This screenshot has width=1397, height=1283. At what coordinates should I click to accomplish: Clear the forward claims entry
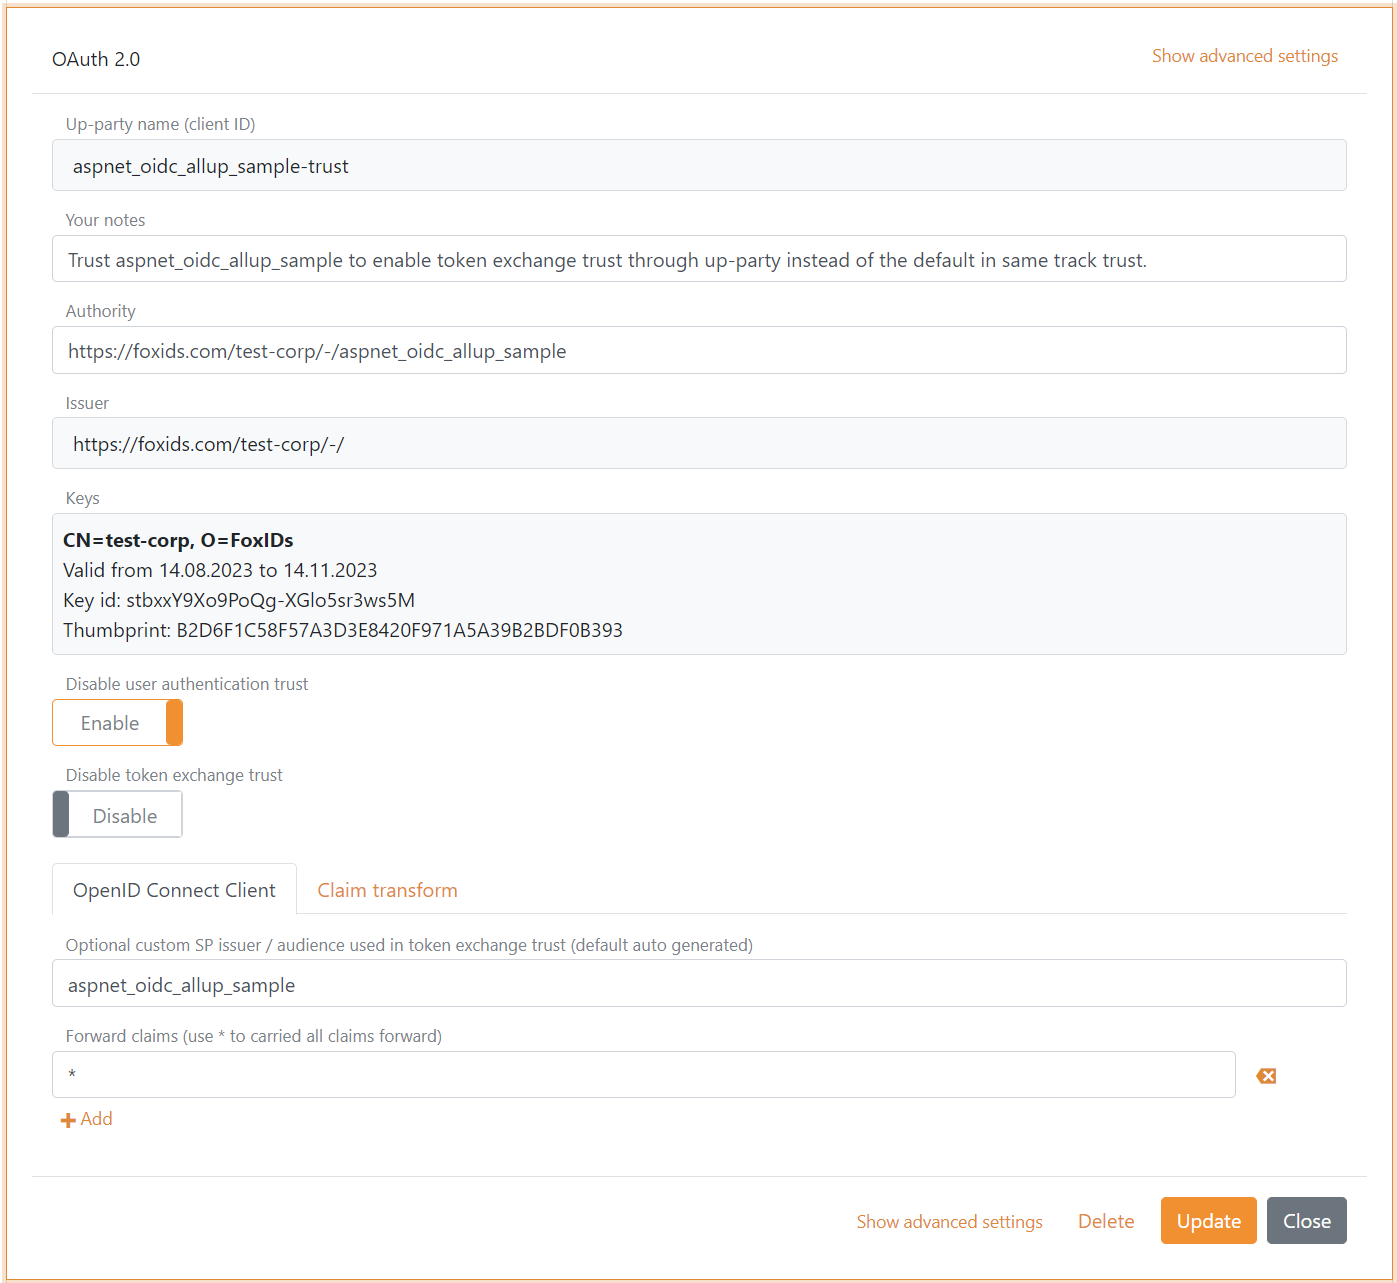(1265, 1075)
